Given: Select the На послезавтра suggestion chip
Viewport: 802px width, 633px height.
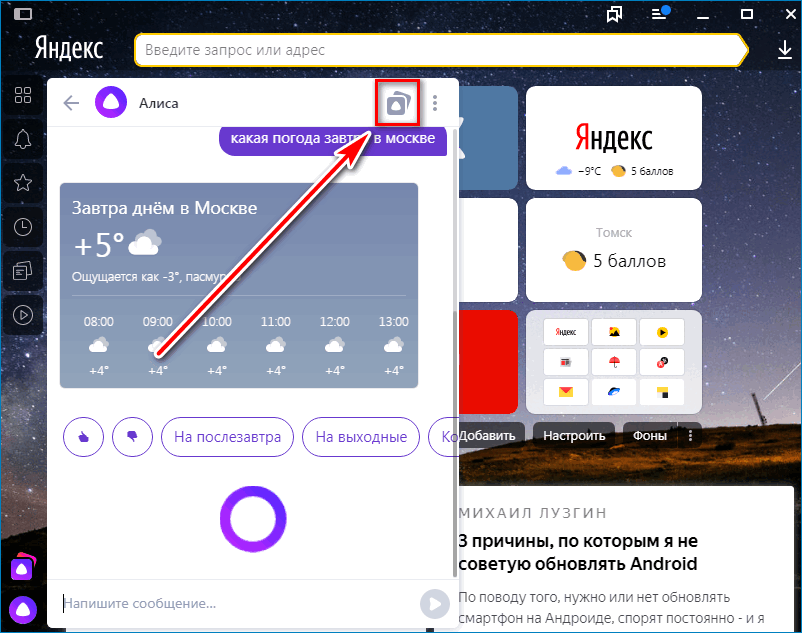Looking at the screenshot, I should tap(227, 437).
